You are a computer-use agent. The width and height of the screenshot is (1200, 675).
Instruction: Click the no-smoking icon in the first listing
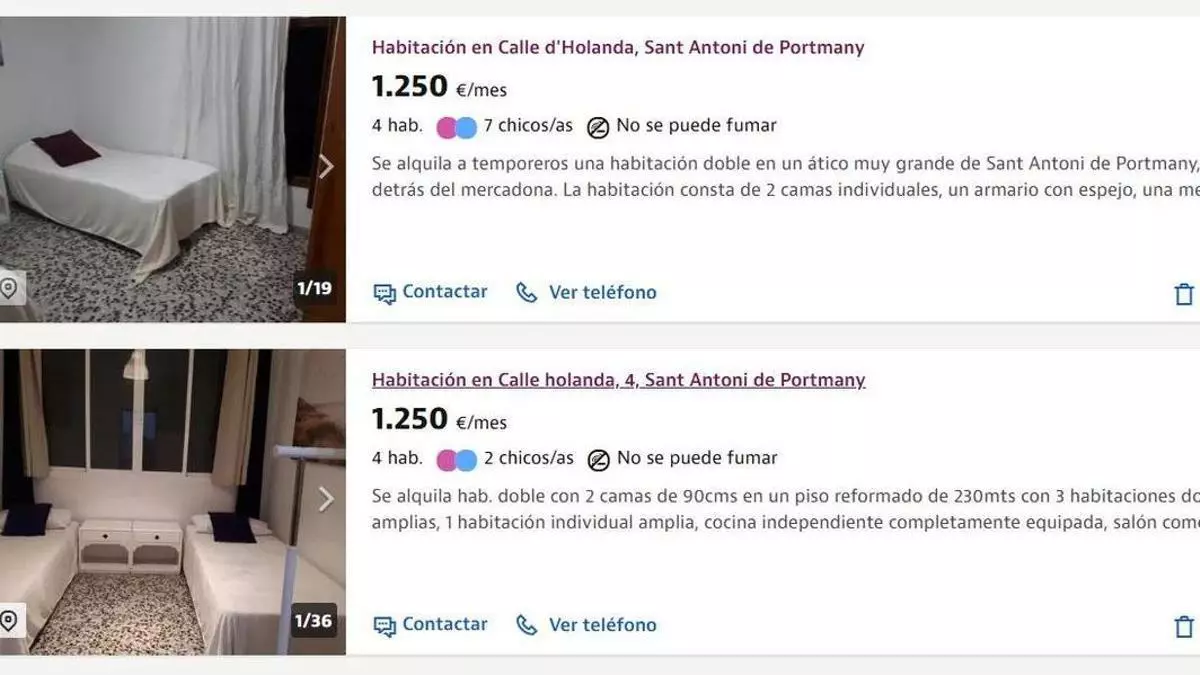click(598, 127)
